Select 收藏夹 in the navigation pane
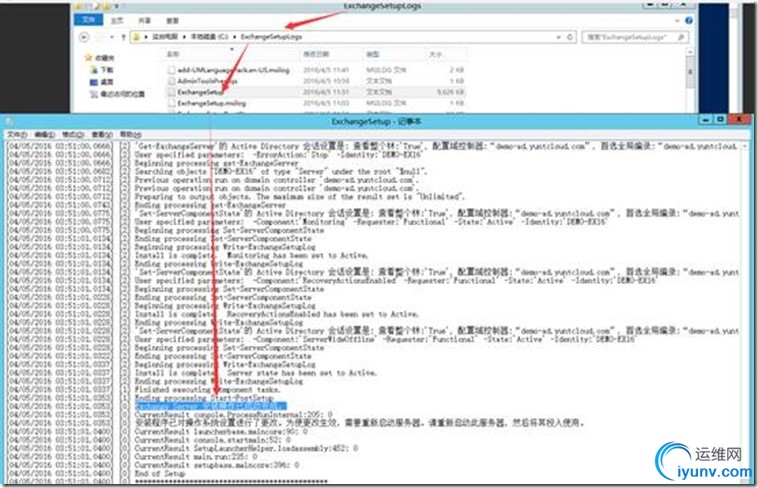758x488 pixels. [x=104, y=58]
